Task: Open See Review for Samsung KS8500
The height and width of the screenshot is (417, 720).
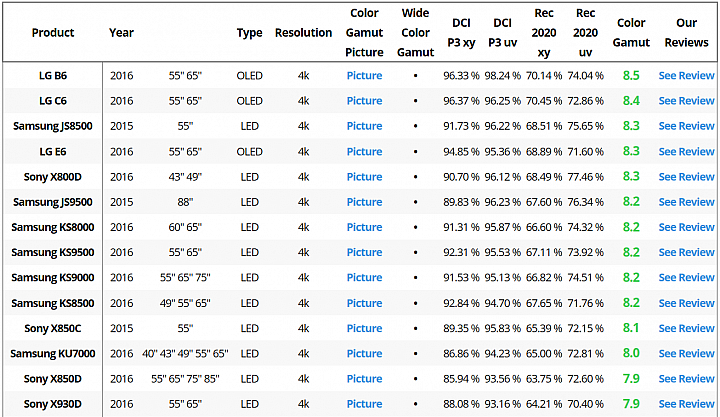Action: pyautogui.click(x=686, y=303)
